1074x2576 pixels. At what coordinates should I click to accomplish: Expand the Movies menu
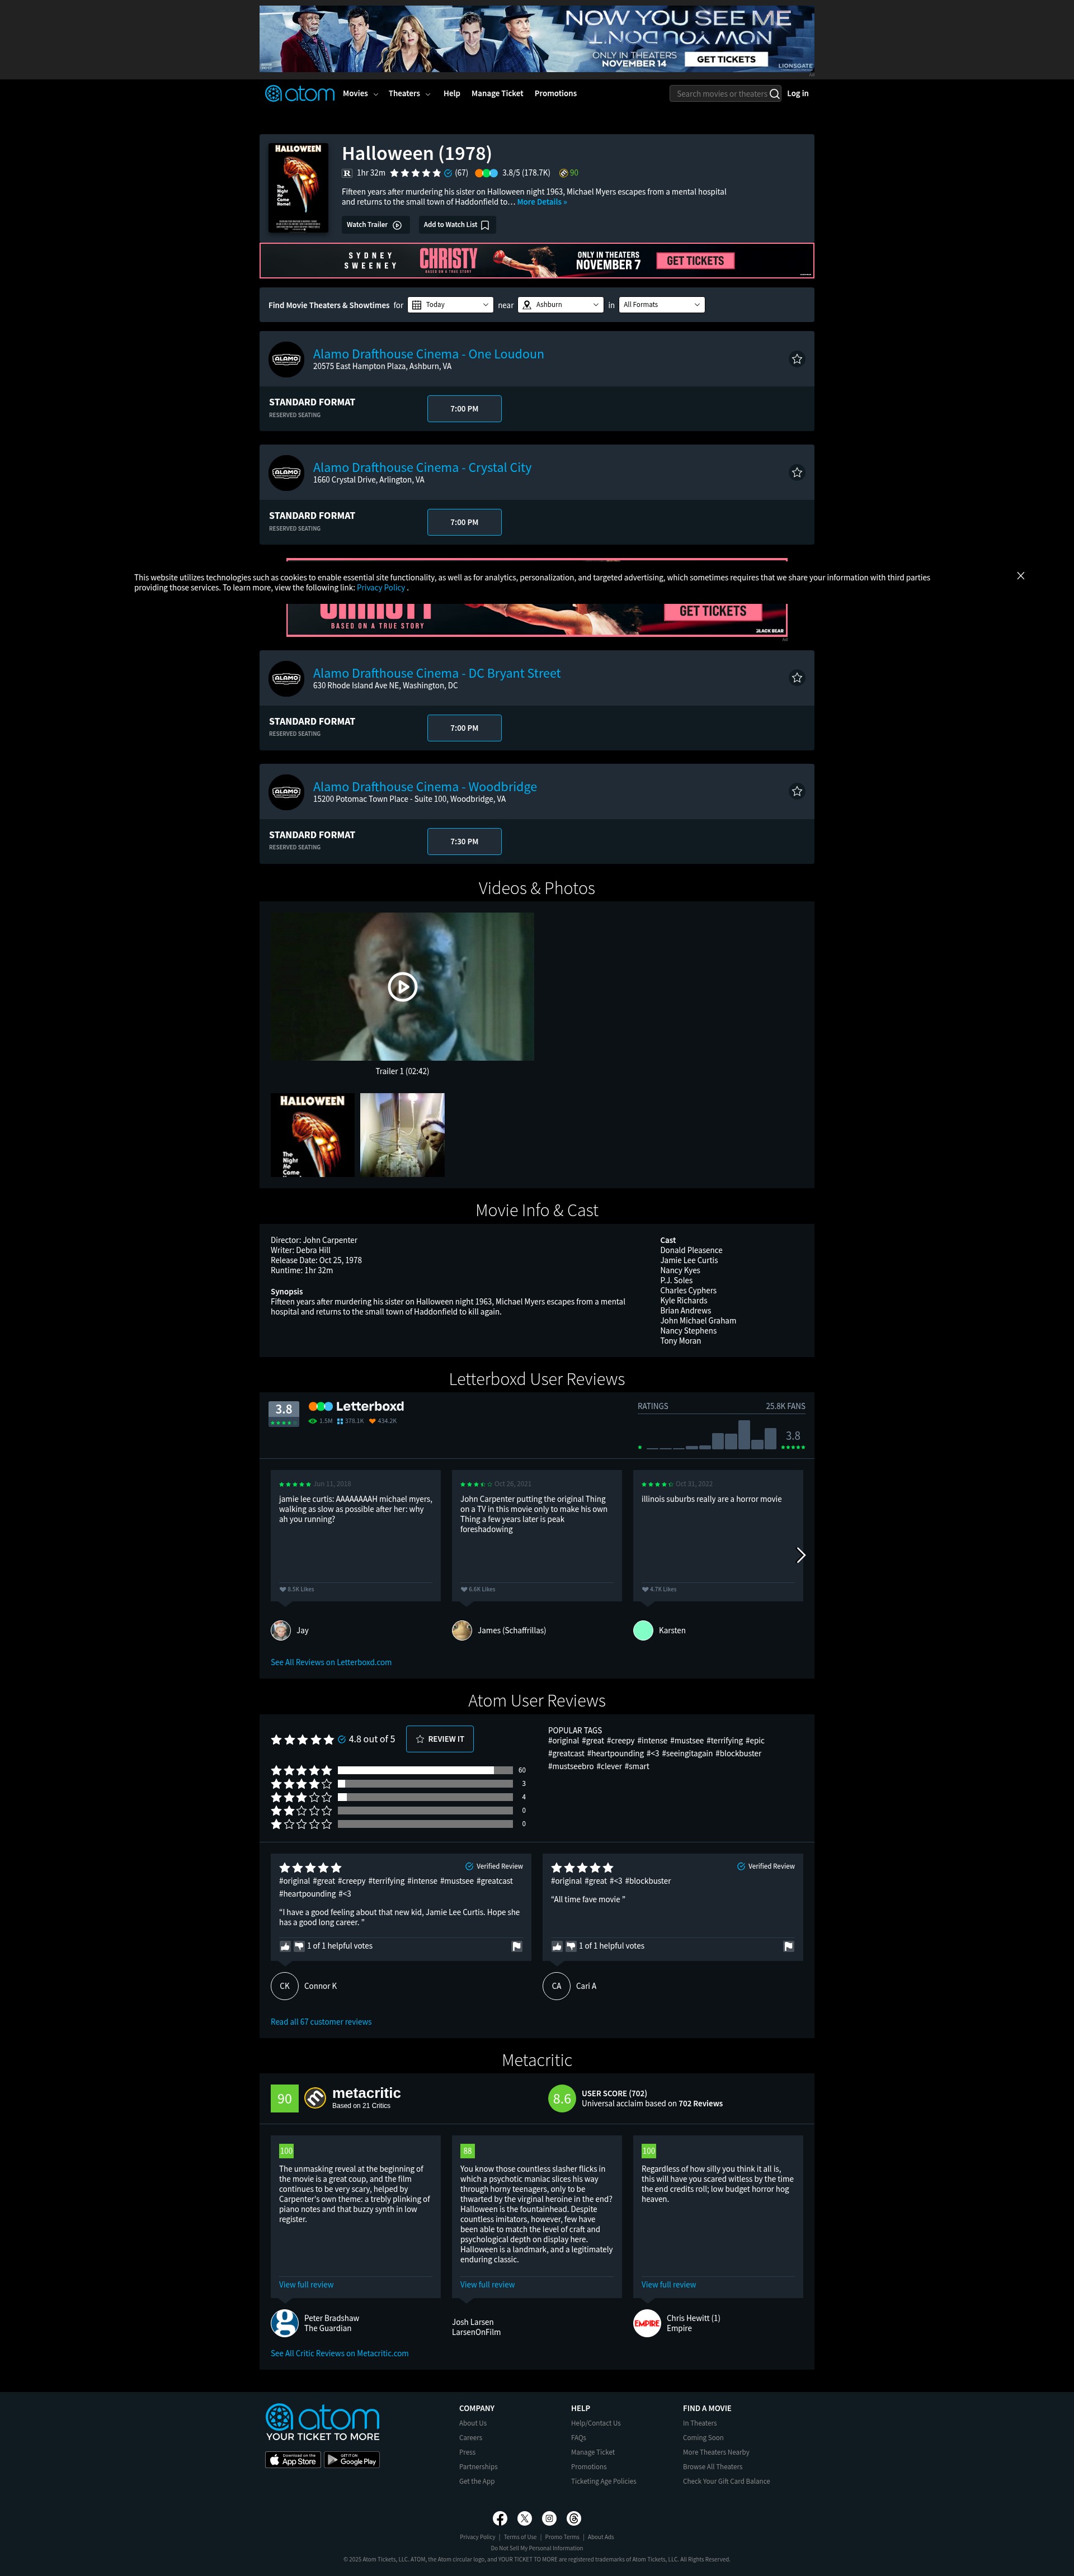point(360,94)
